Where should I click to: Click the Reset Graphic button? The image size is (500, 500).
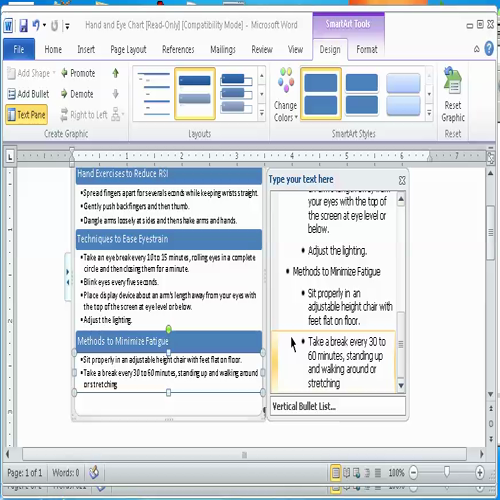[x=453, y=95]
